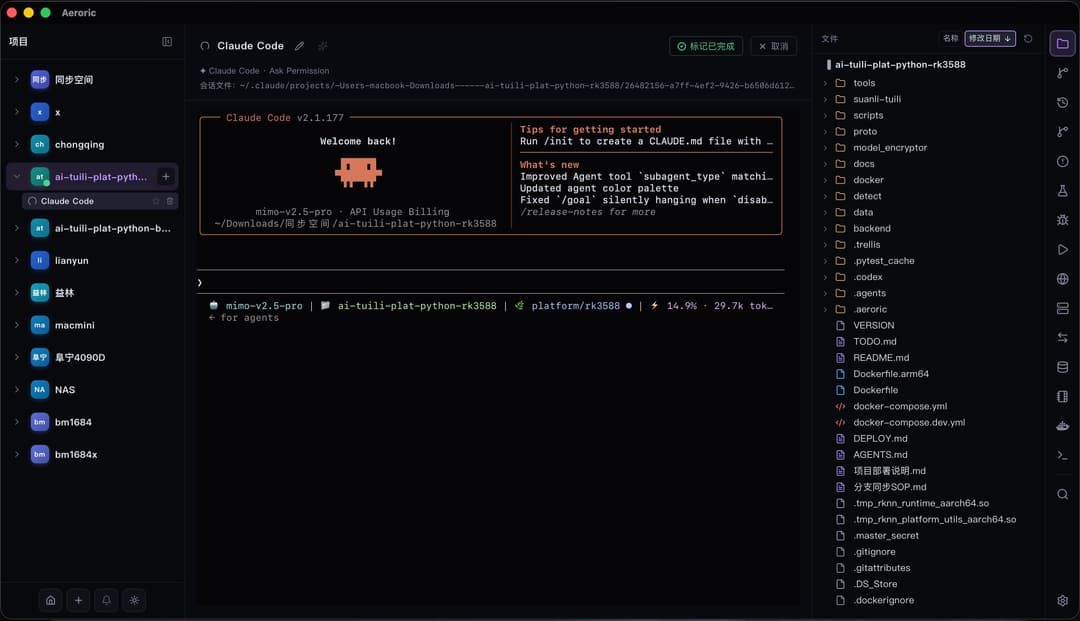The width and height of the screenshot is (1080, 621).
Task: Open the flask testing panel
Action: 1062,191
